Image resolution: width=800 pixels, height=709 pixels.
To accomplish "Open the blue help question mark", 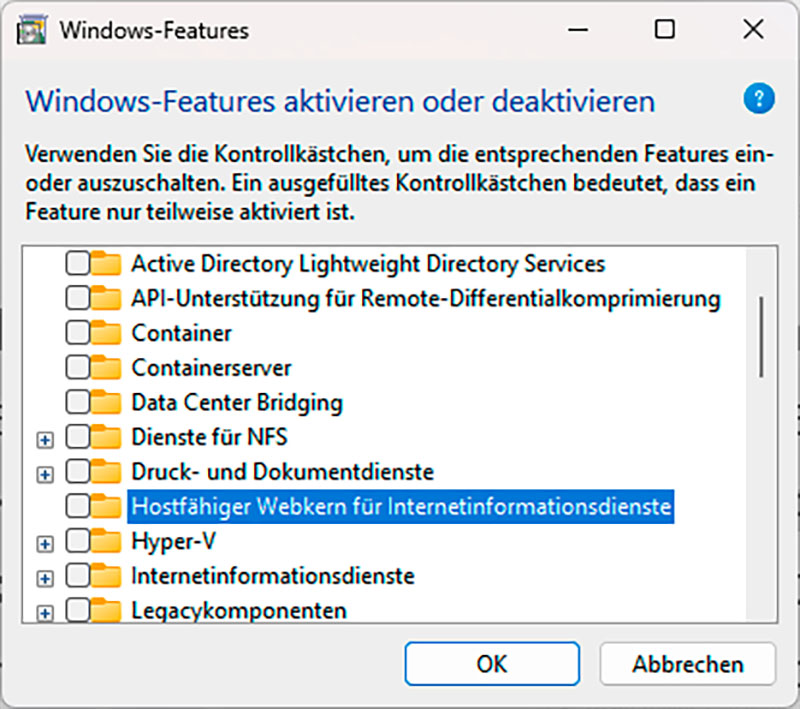I will 758,100.
